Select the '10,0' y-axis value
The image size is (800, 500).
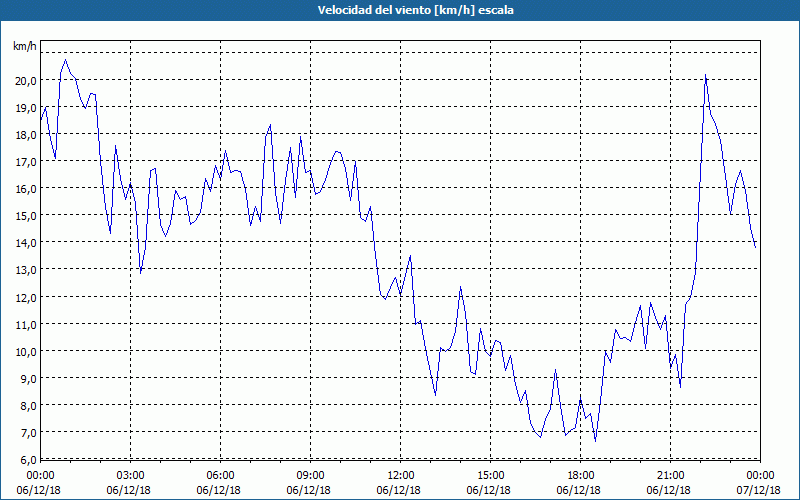(26, 351)
